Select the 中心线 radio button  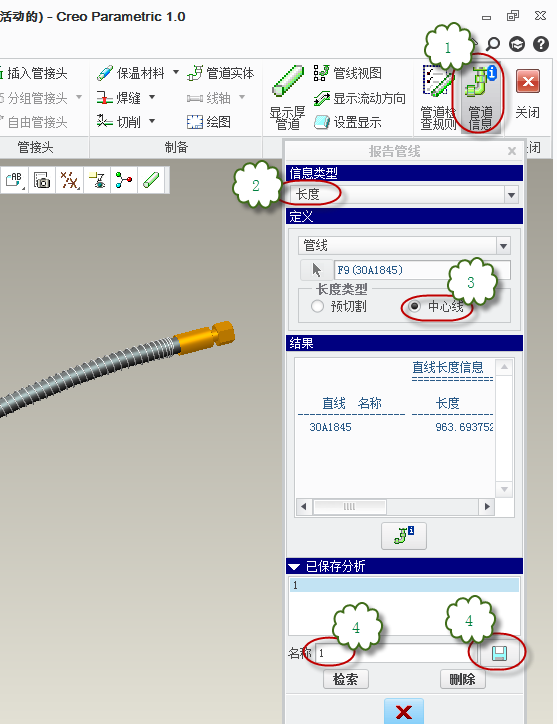click(x=415, y=306)
